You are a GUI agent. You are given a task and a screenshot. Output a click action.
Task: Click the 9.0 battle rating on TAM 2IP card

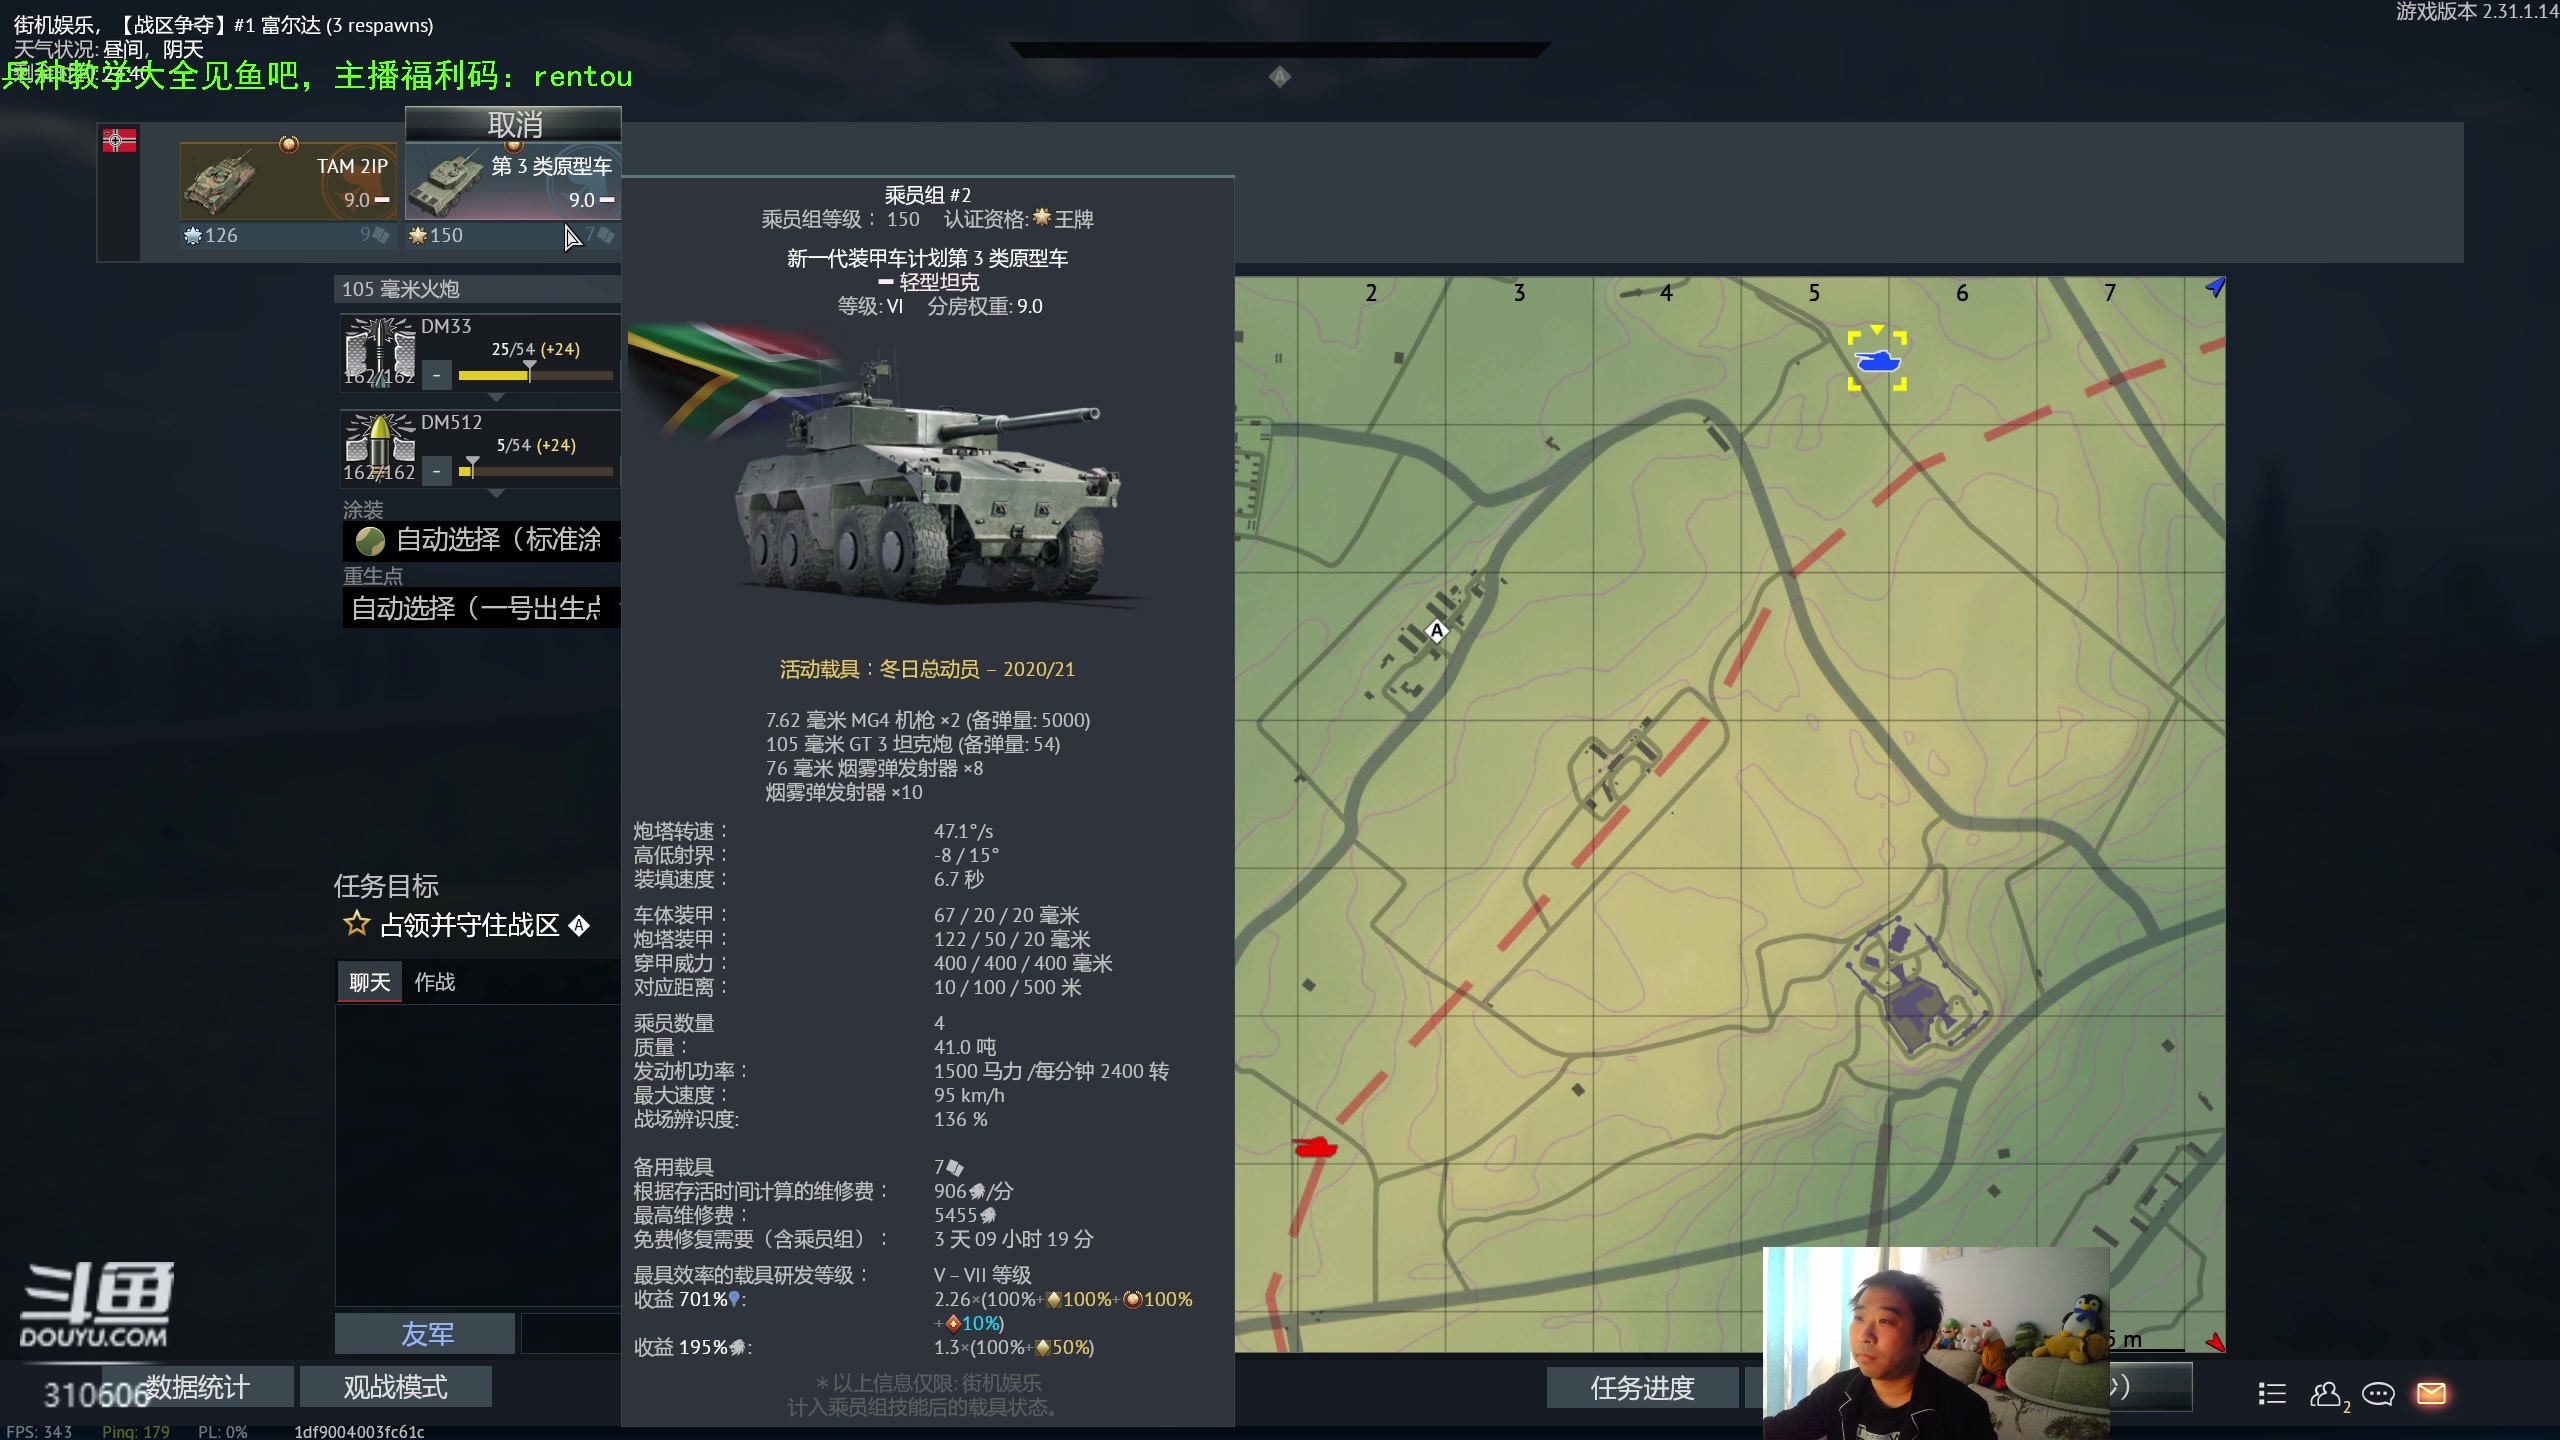(357, 200)
